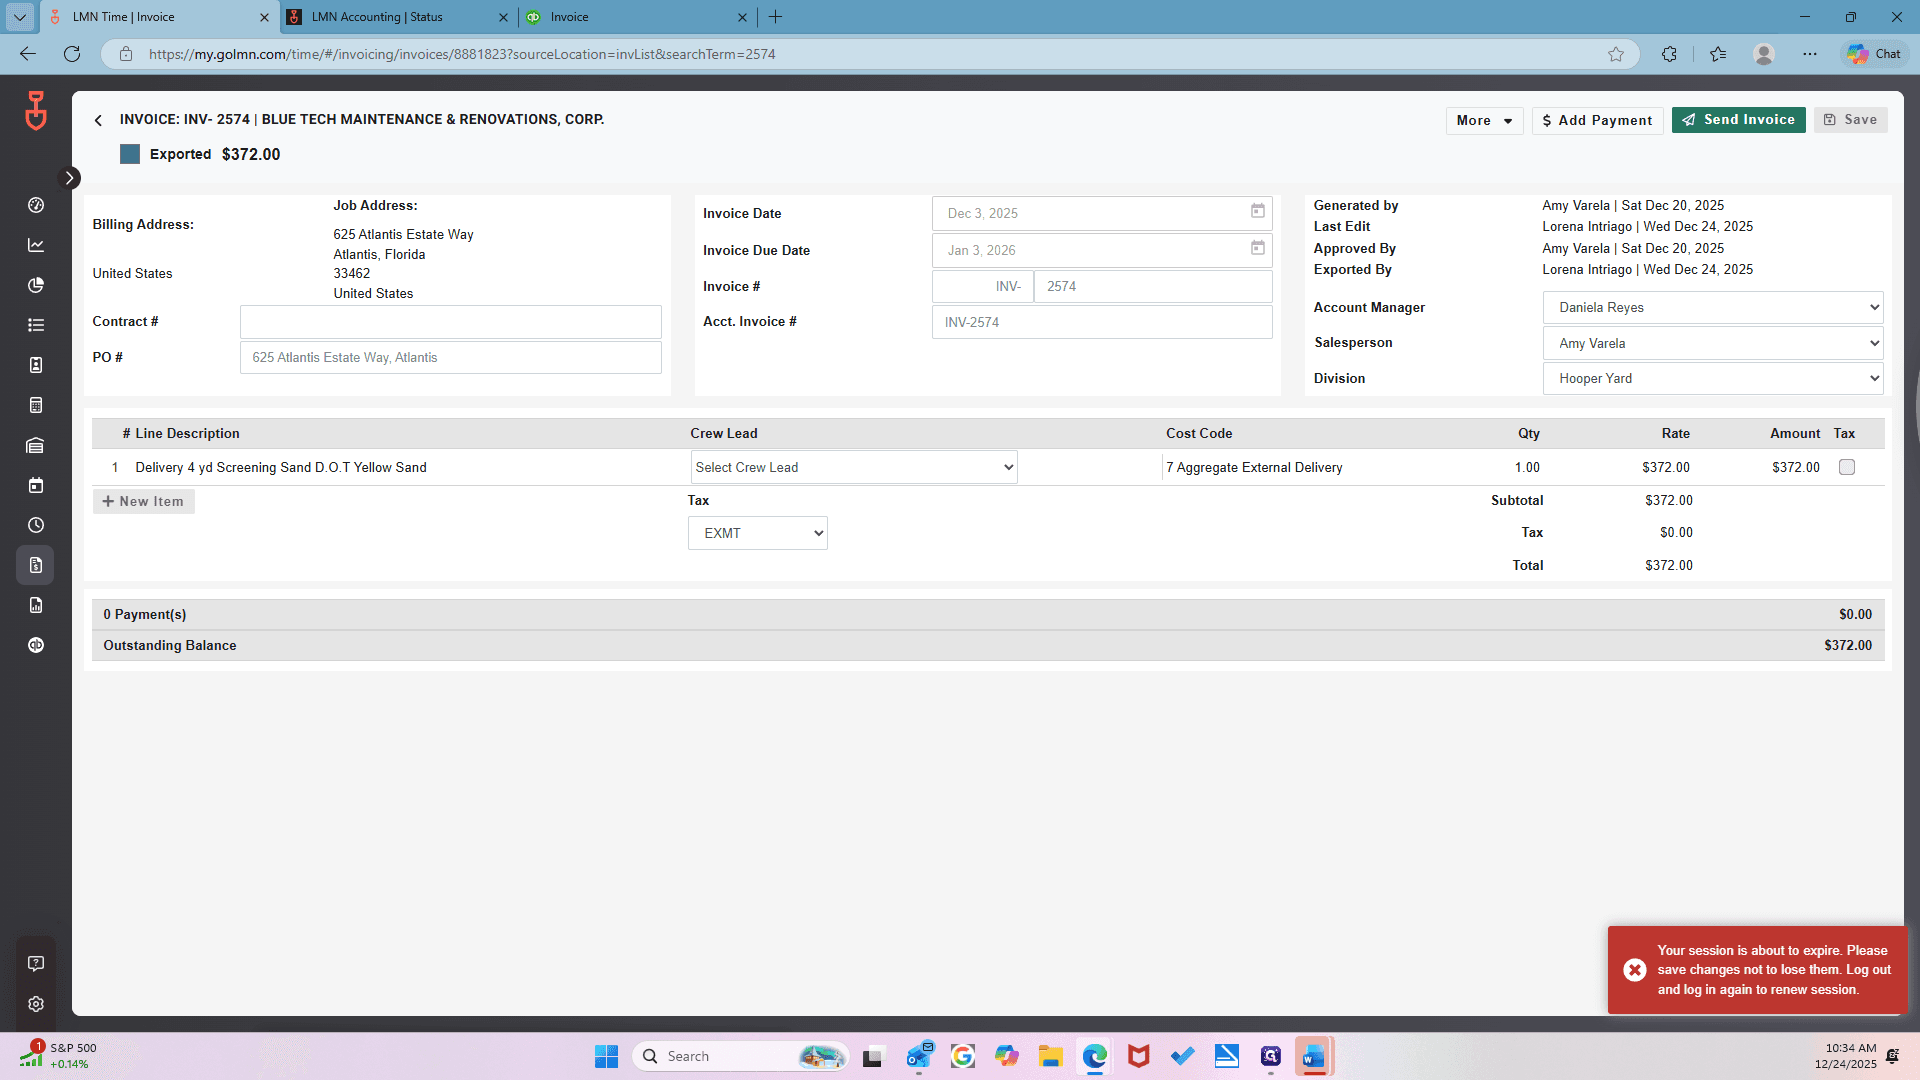This screenshot has width=1920, height=1080.
Task: Open the Salesperson dropdown
Action: 1713,343
